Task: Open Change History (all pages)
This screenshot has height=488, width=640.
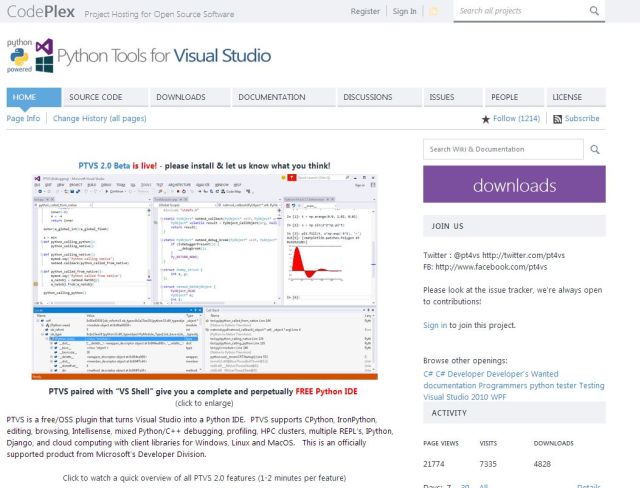Action: [x=100, y=118]
